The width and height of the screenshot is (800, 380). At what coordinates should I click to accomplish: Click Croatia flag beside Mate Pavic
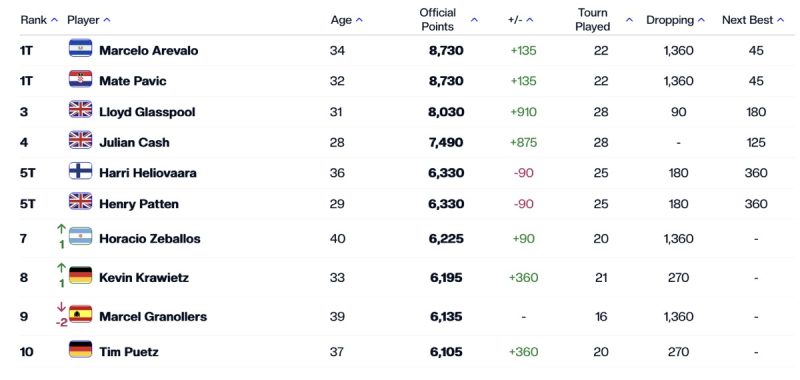(x=81, y=79)
